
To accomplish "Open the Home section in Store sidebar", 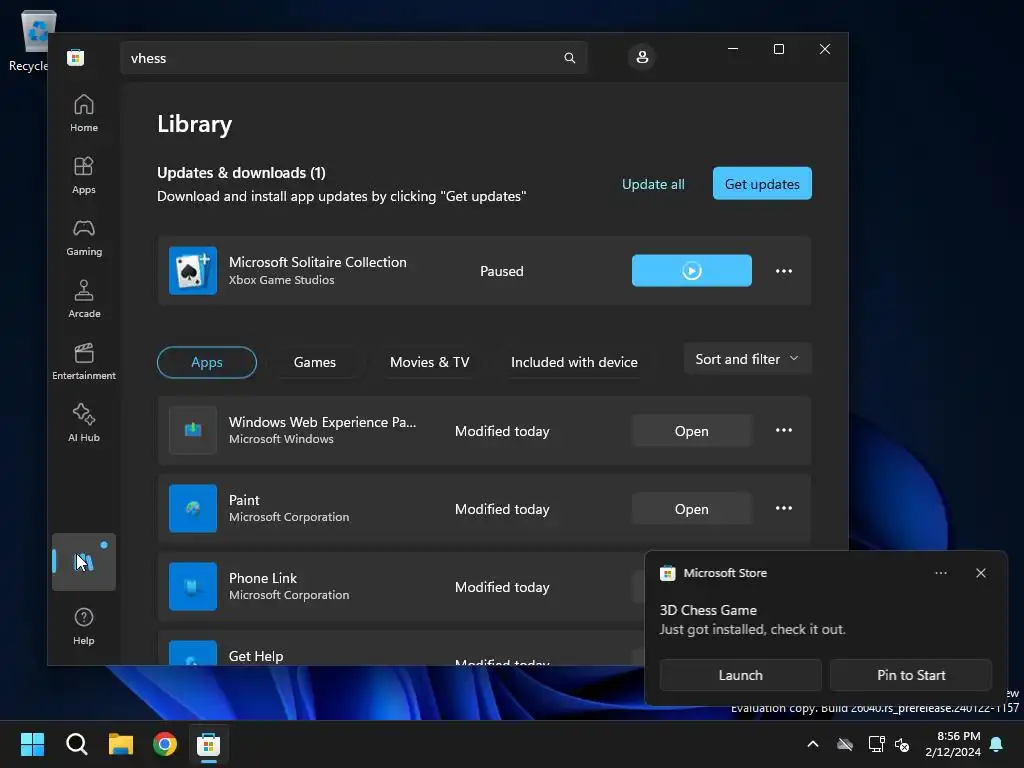I will pos(84,114).
